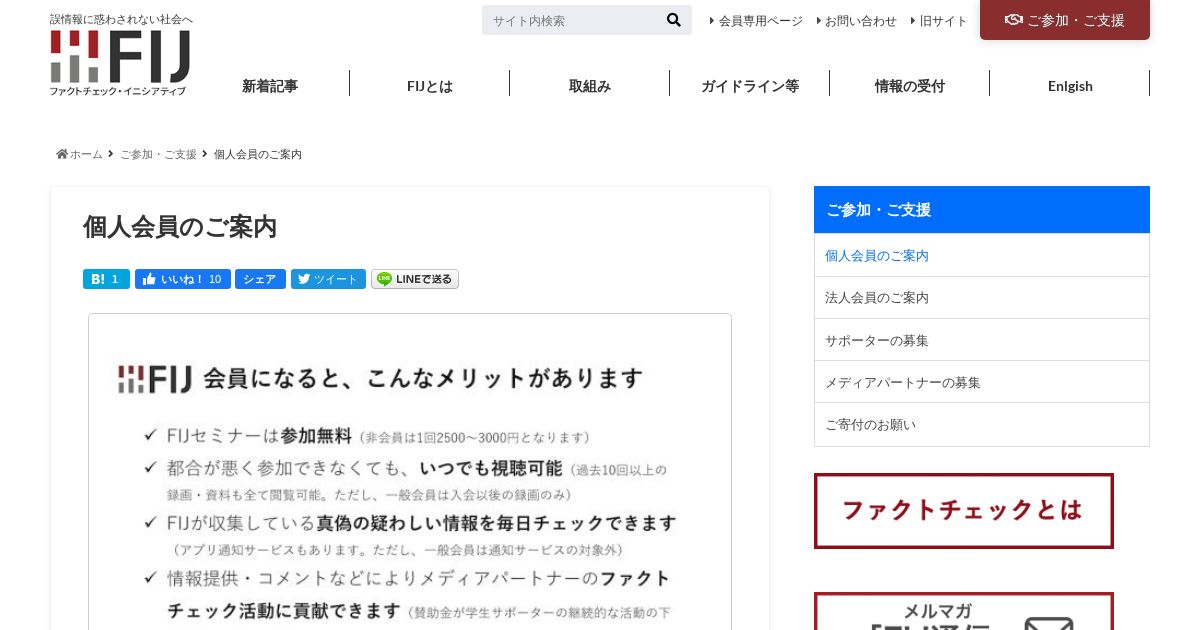Click the blue ご参加・ご支援 sidebar header
The width and height of the screenshot is (1200, 630).
tap(982, 209)
